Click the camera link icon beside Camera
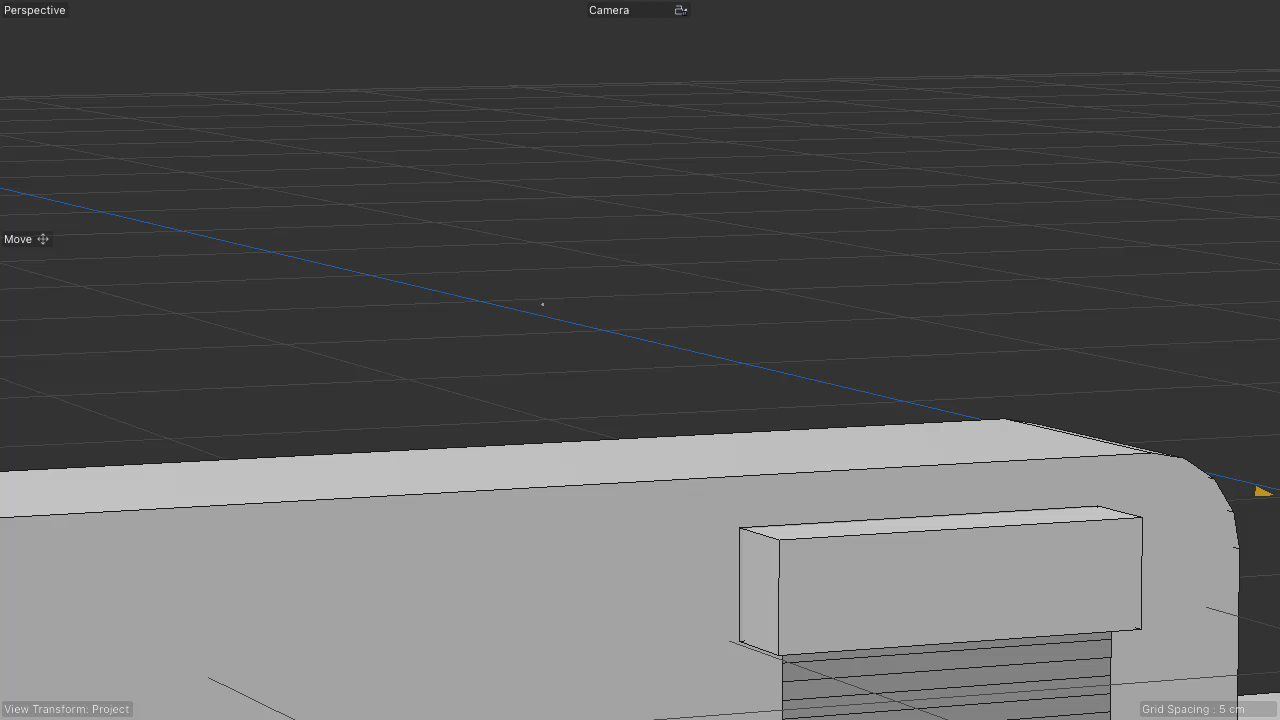 click(681, 10)
